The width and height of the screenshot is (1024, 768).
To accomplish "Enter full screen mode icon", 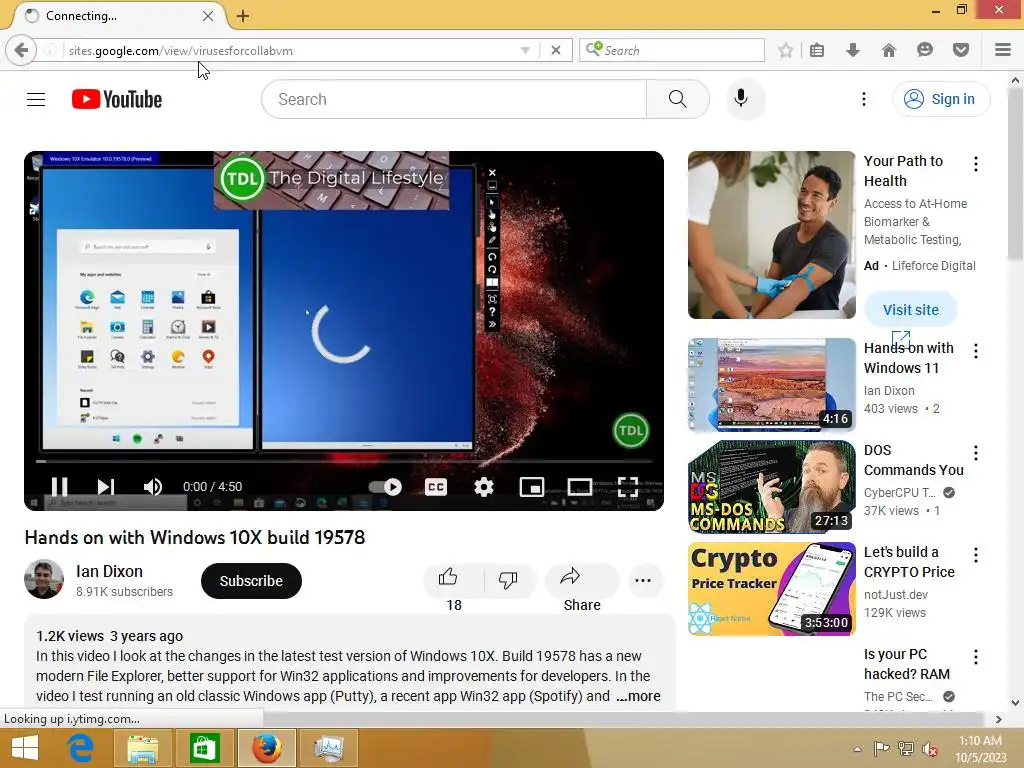I will [628, 487].
